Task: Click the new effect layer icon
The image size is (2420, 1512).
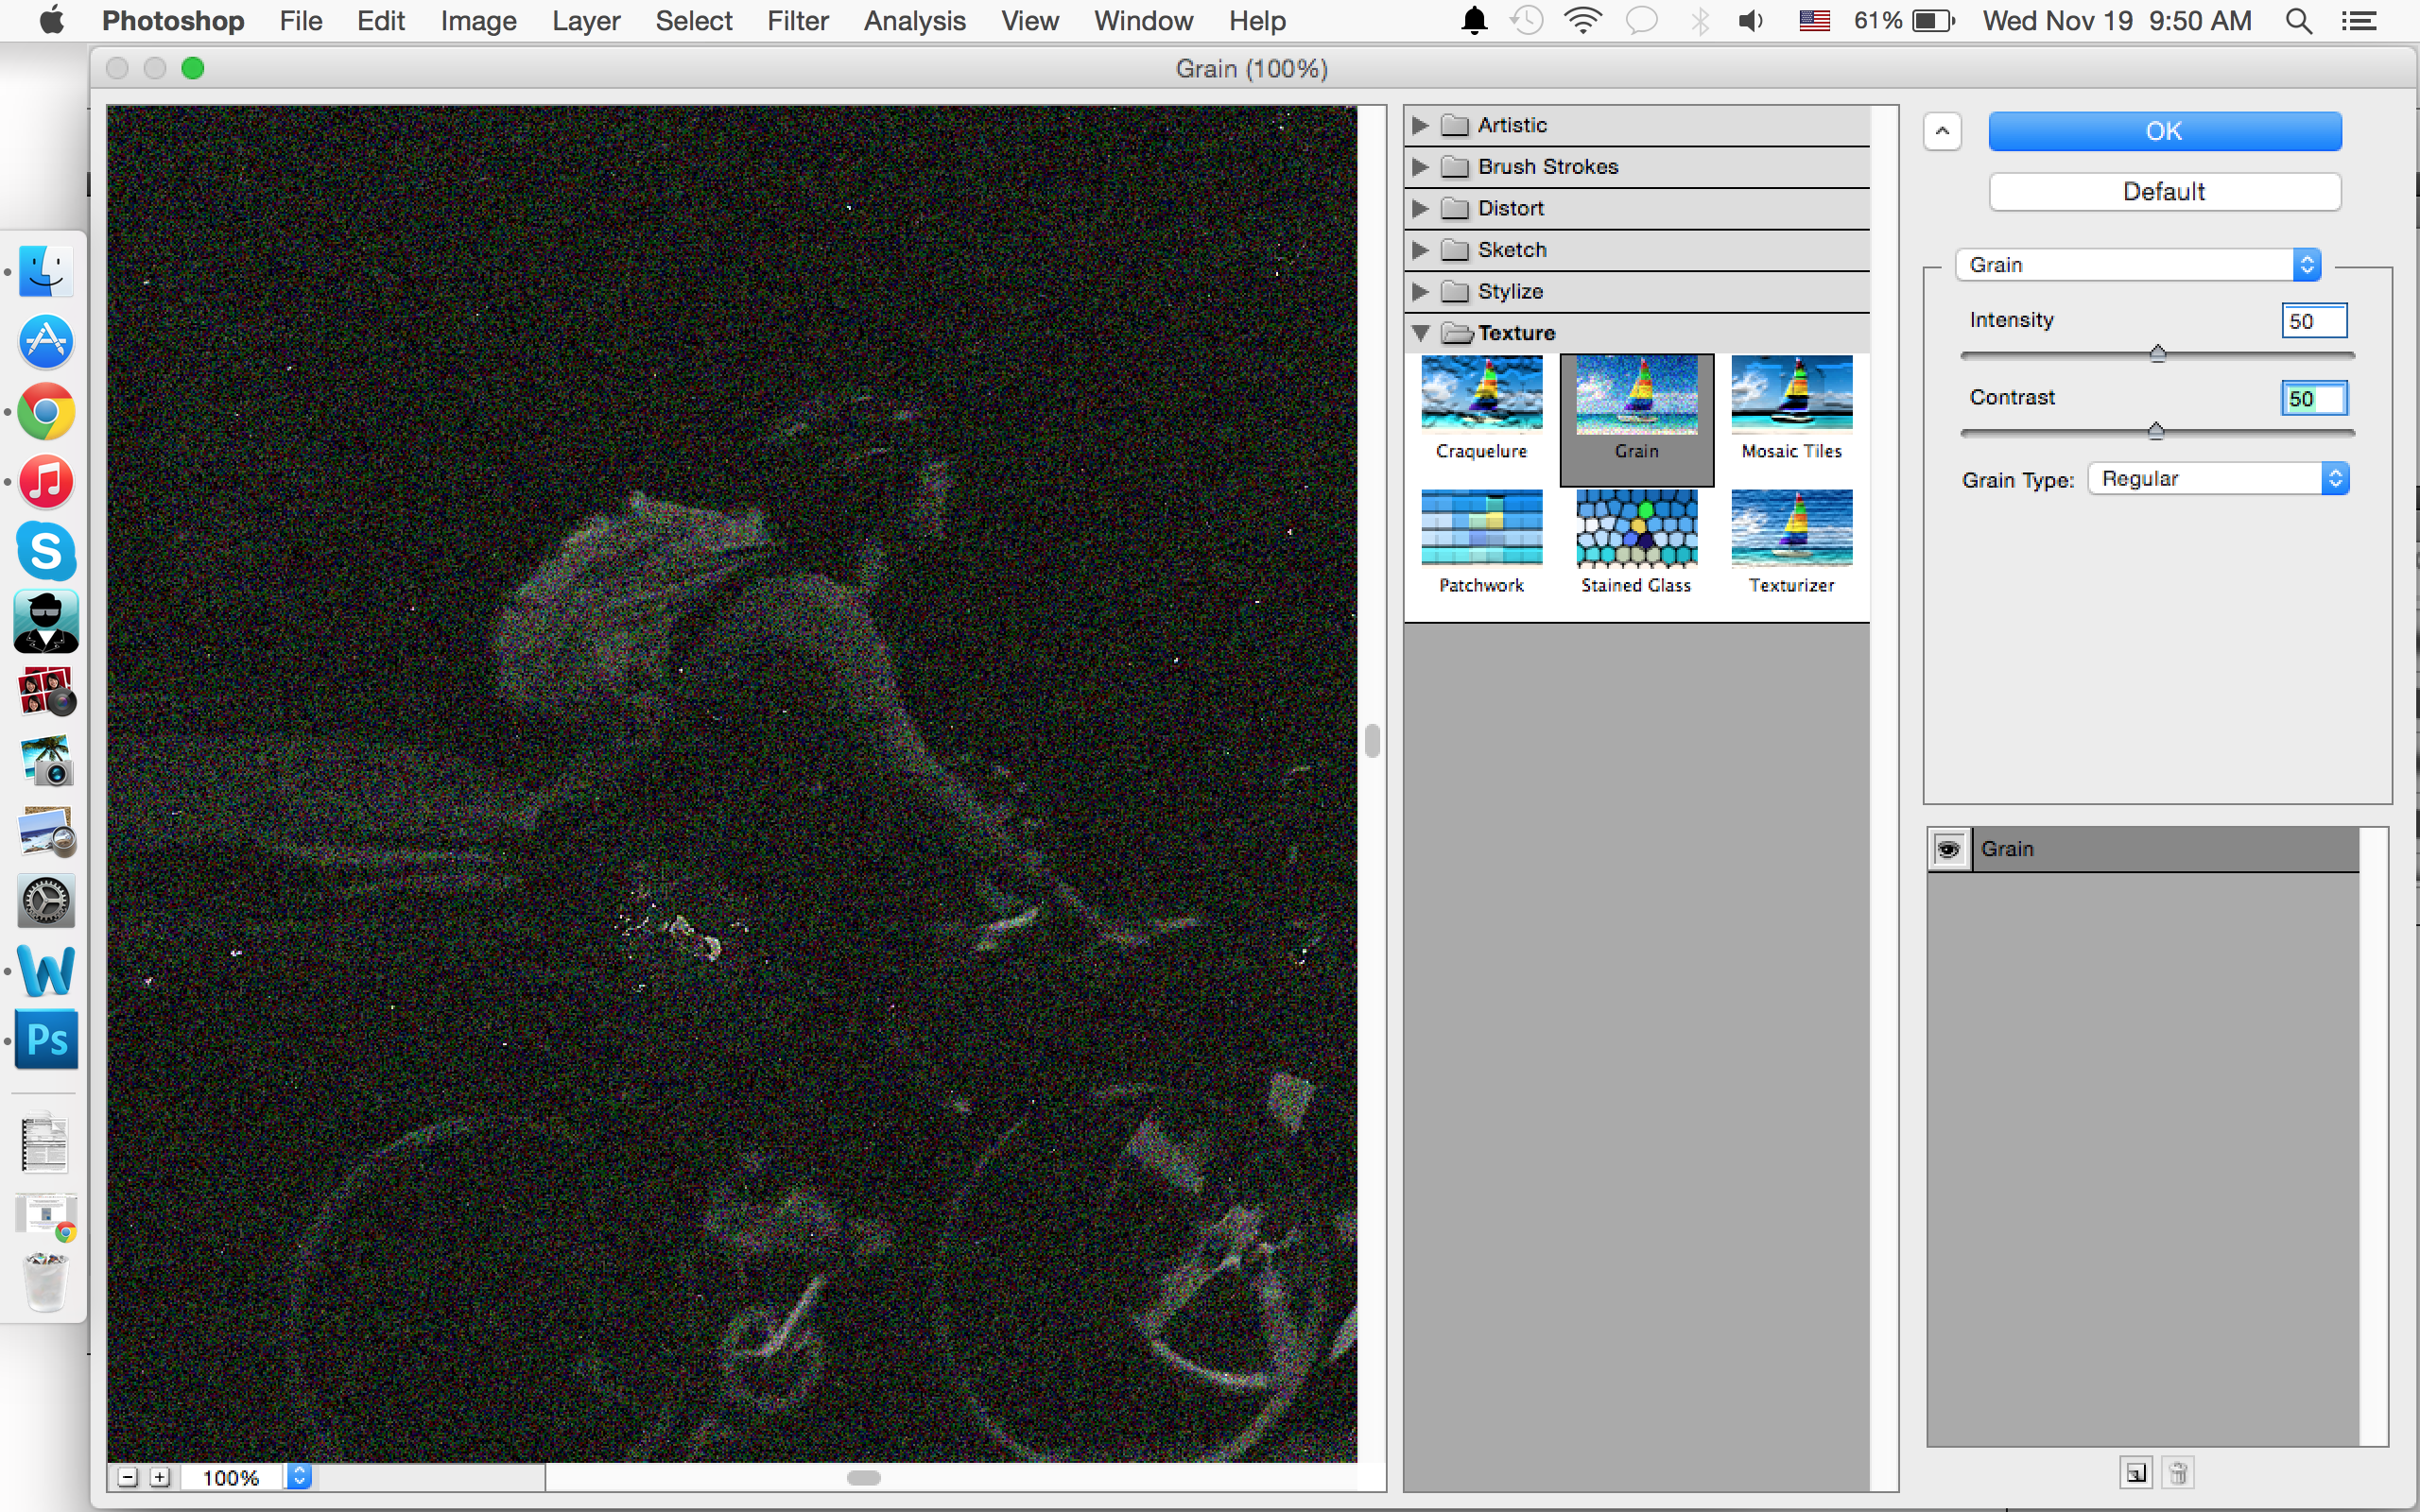Action: [2136, 1473]
